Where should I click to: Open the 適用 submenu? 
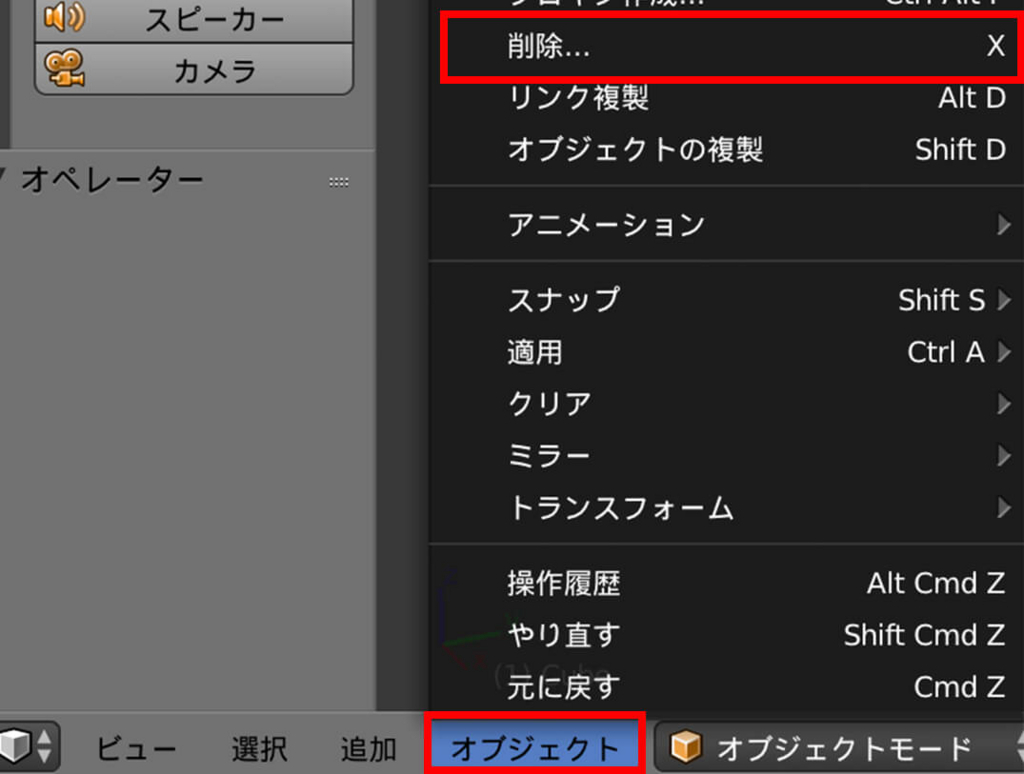tap(726, 353)
